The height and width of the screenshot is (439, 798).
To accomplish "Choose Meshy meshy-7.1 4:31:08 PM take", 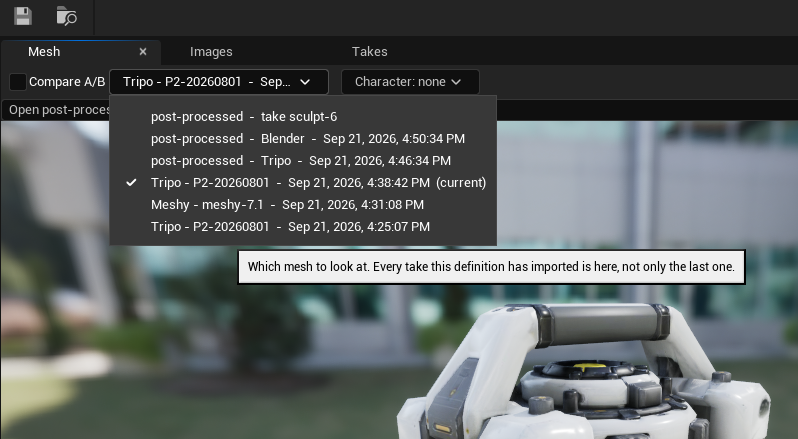I will [x=303, y=204].
